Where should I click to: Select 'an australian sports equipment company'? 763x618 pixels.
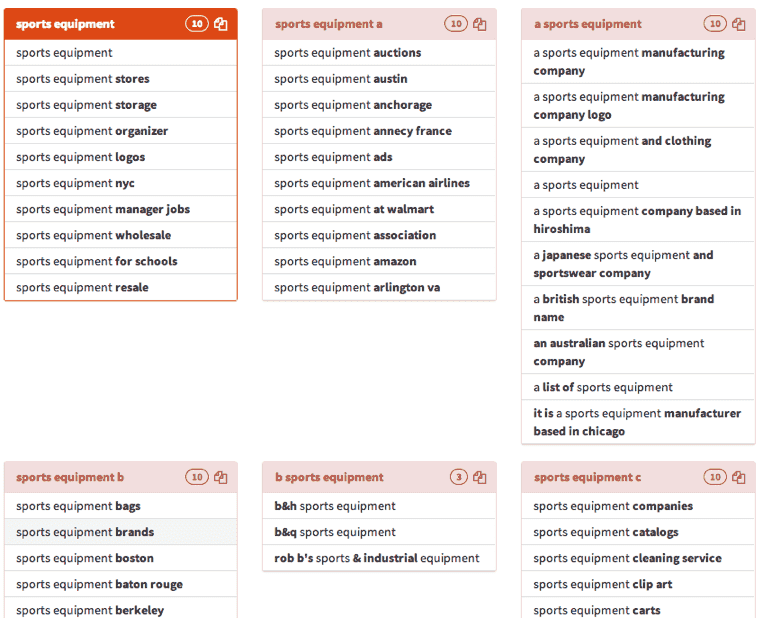coord(638,352)
